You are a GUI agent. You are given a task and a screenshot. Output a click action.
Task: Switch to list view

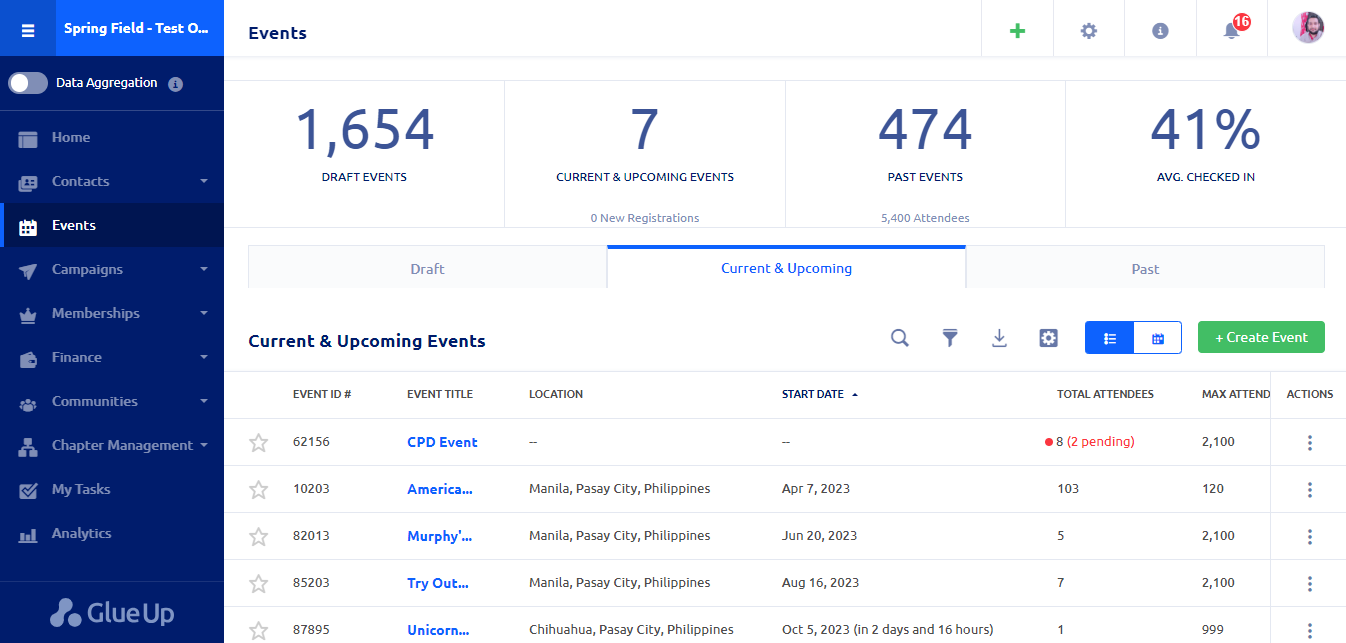(1110, 338)
